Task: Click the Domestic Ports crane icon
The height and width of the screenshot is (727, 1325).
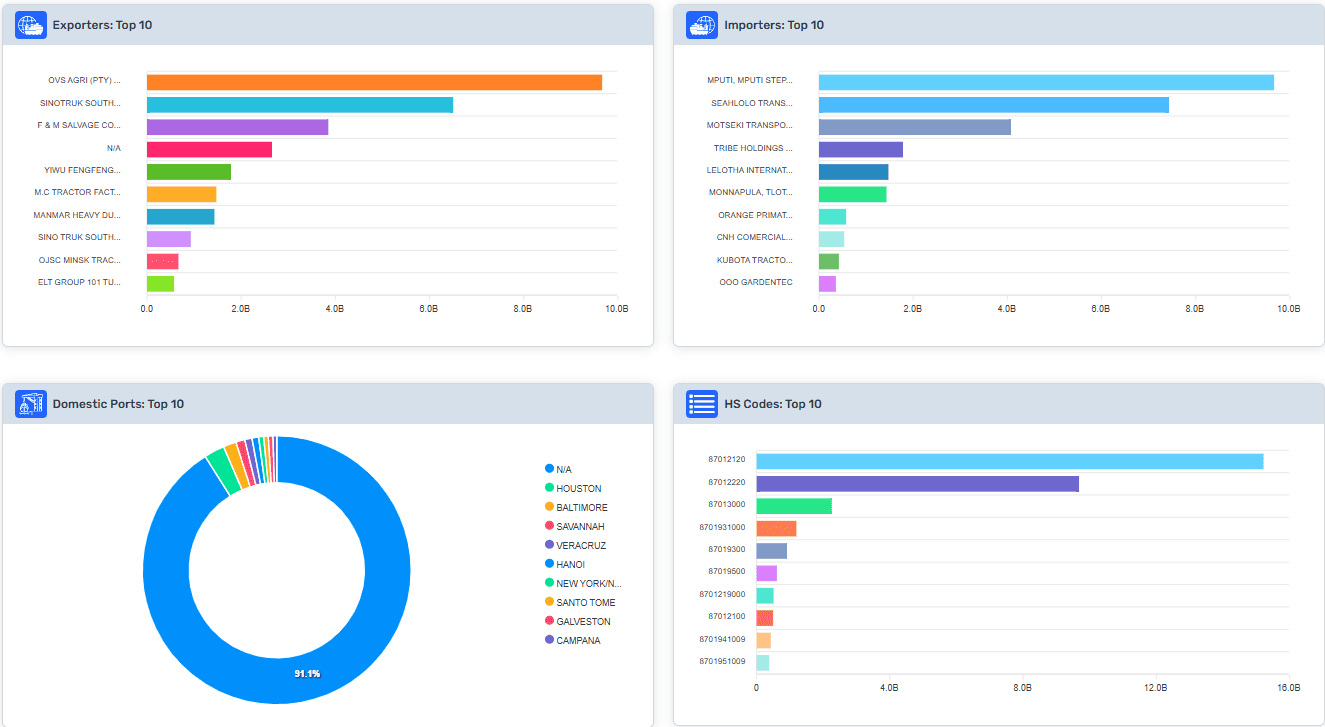Action: point(31,404)
